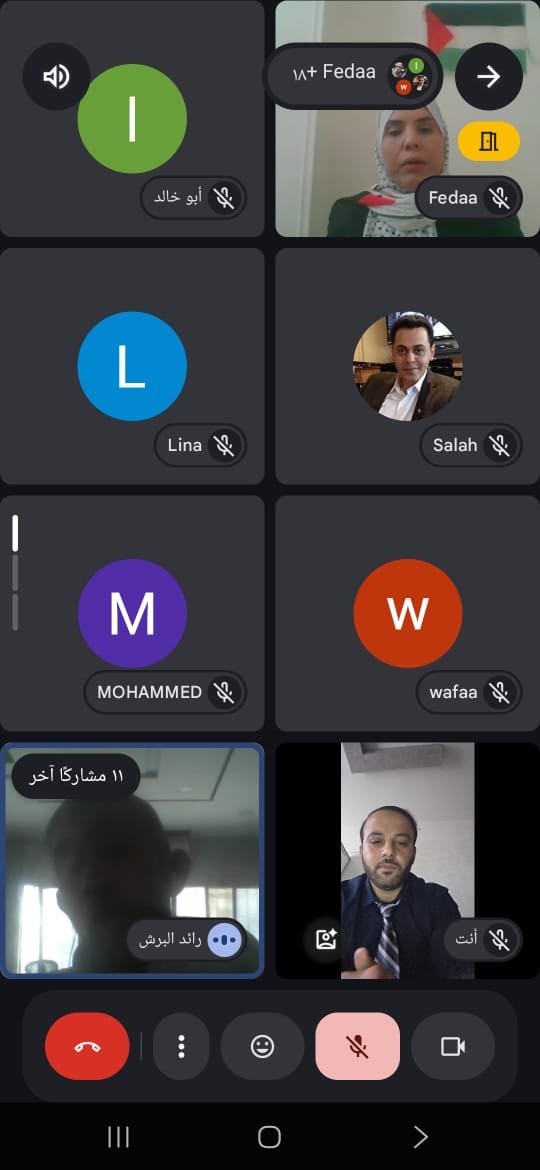Tap the muted mic icon beside Lina
Viewport: 540px width, 1170px height.
(224, 445)
